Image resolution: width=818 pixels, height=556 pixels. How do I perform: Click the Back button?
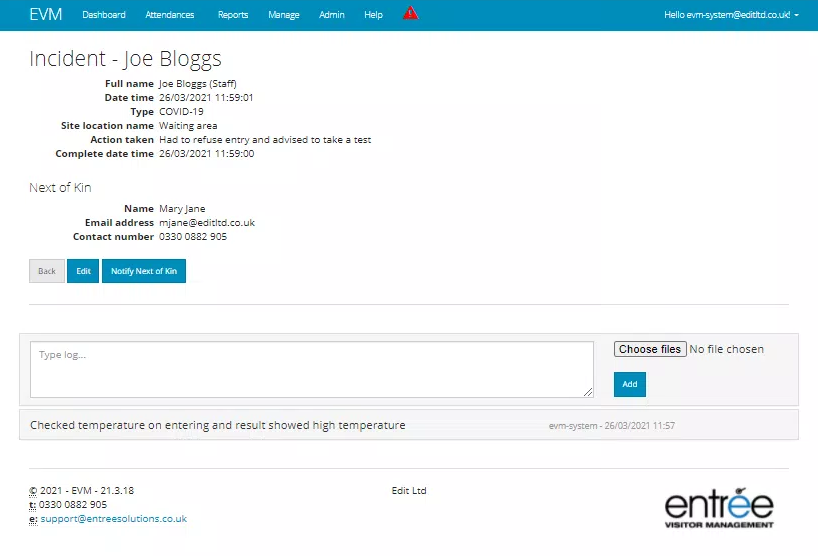point(47,271)
